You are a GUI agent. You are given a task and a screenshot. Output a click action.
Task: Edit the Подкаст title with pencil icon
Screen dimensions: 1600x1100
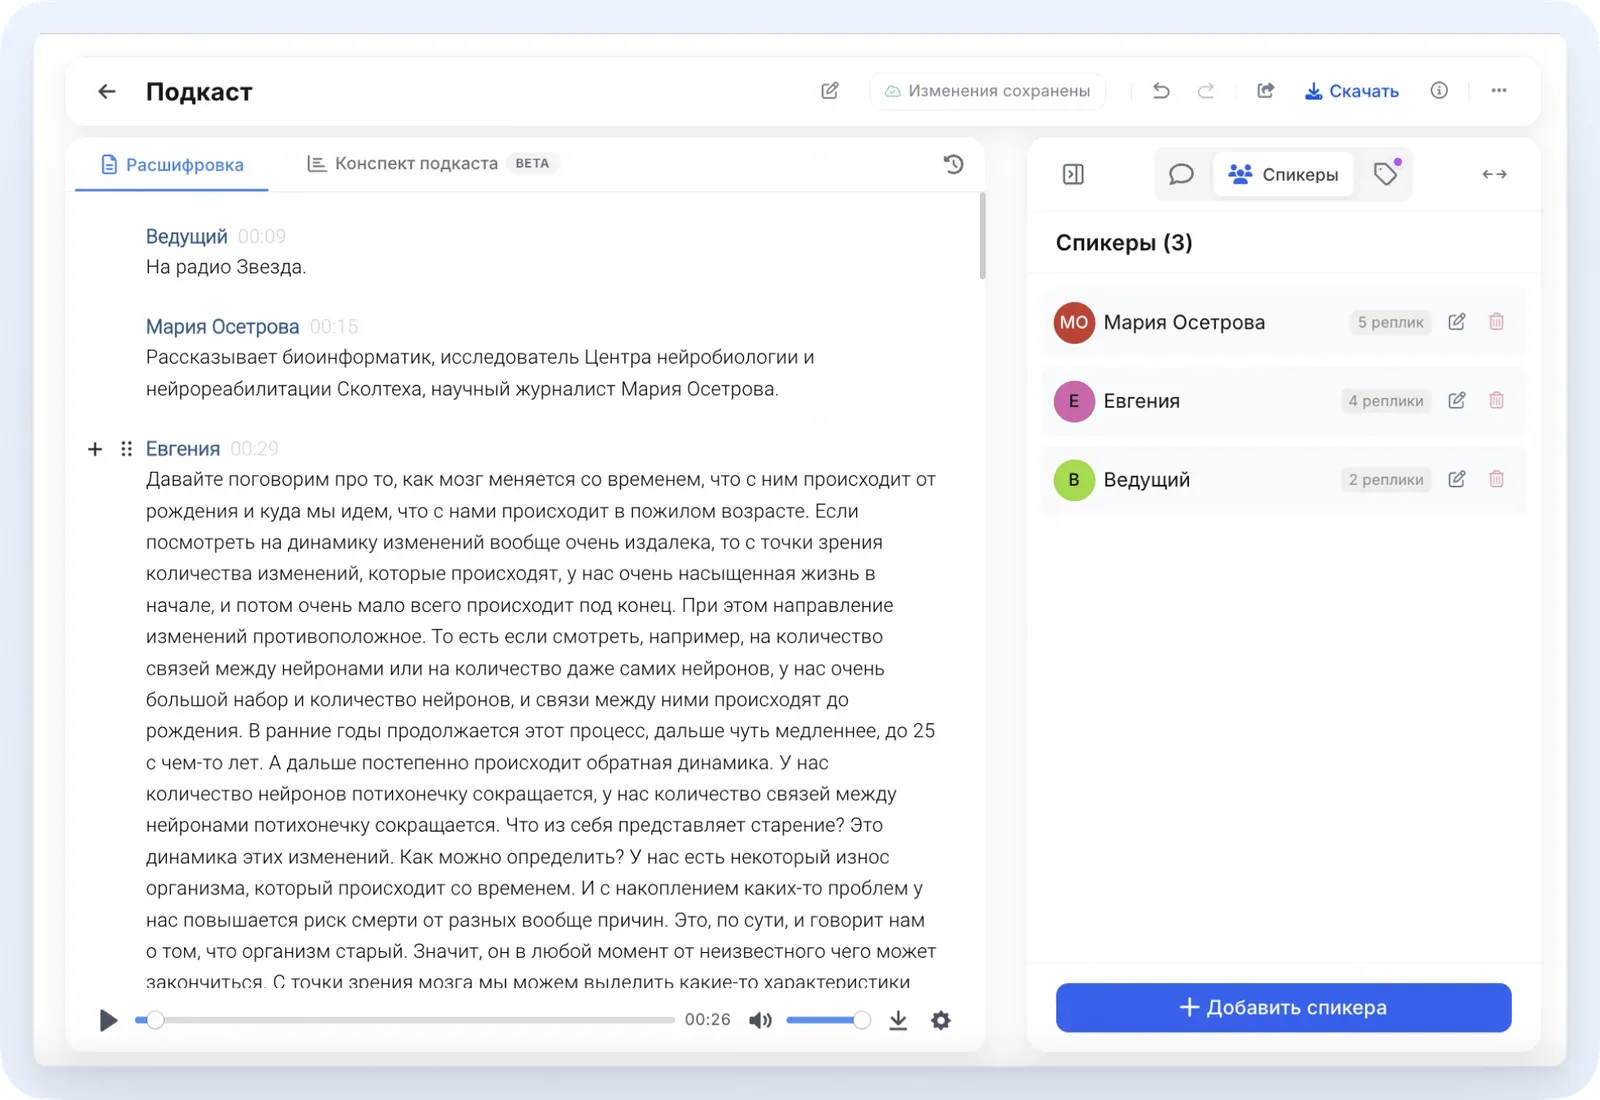click(830, 91)
